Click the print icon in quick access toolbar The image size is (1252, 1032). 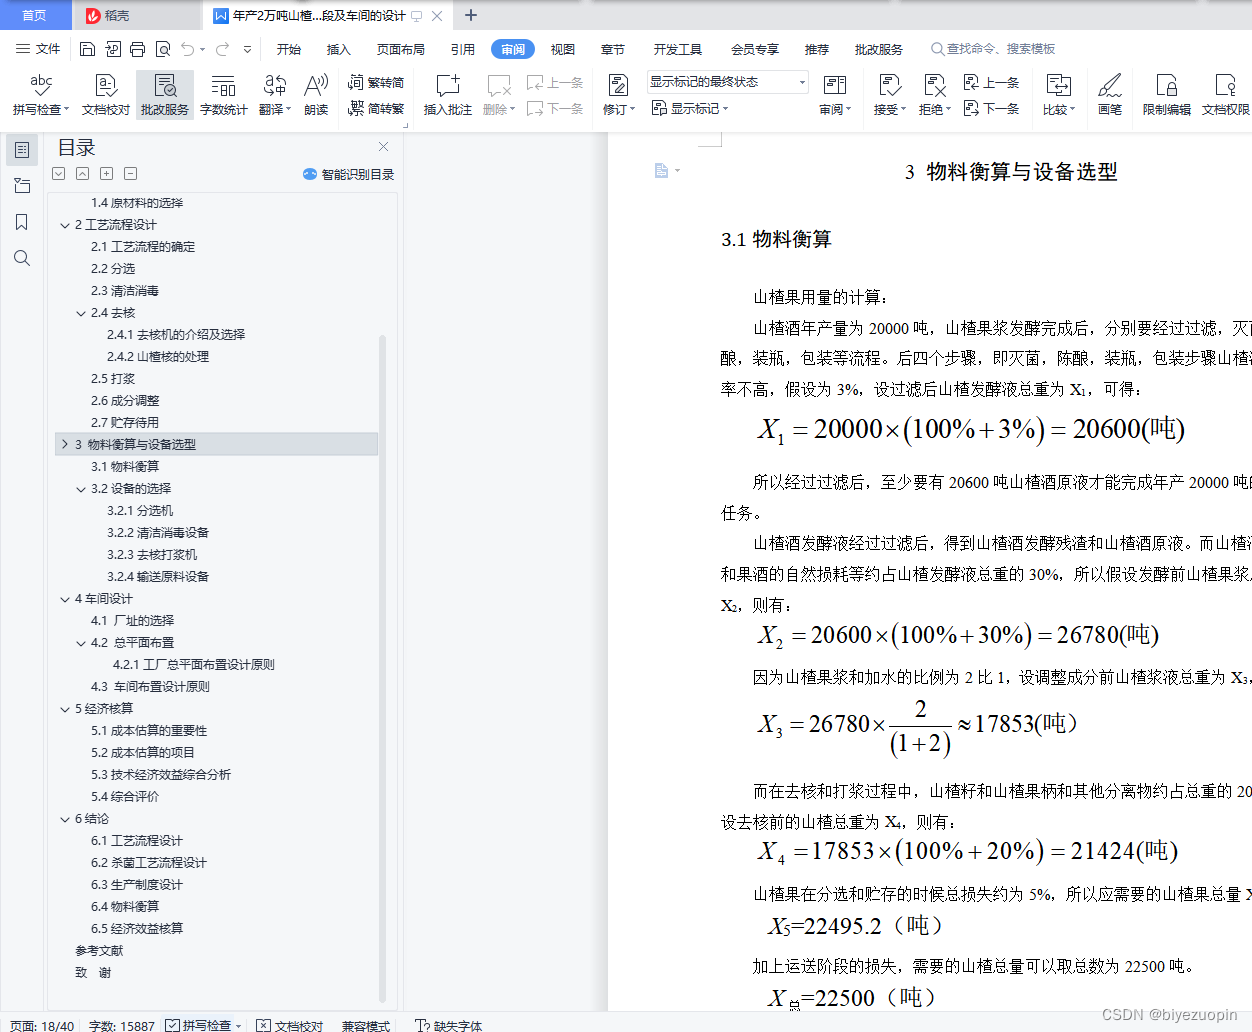point(137,49)
